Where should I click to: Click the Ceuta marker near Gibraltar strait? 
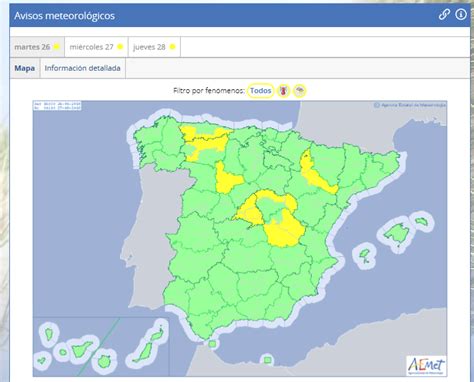(212, 344)
